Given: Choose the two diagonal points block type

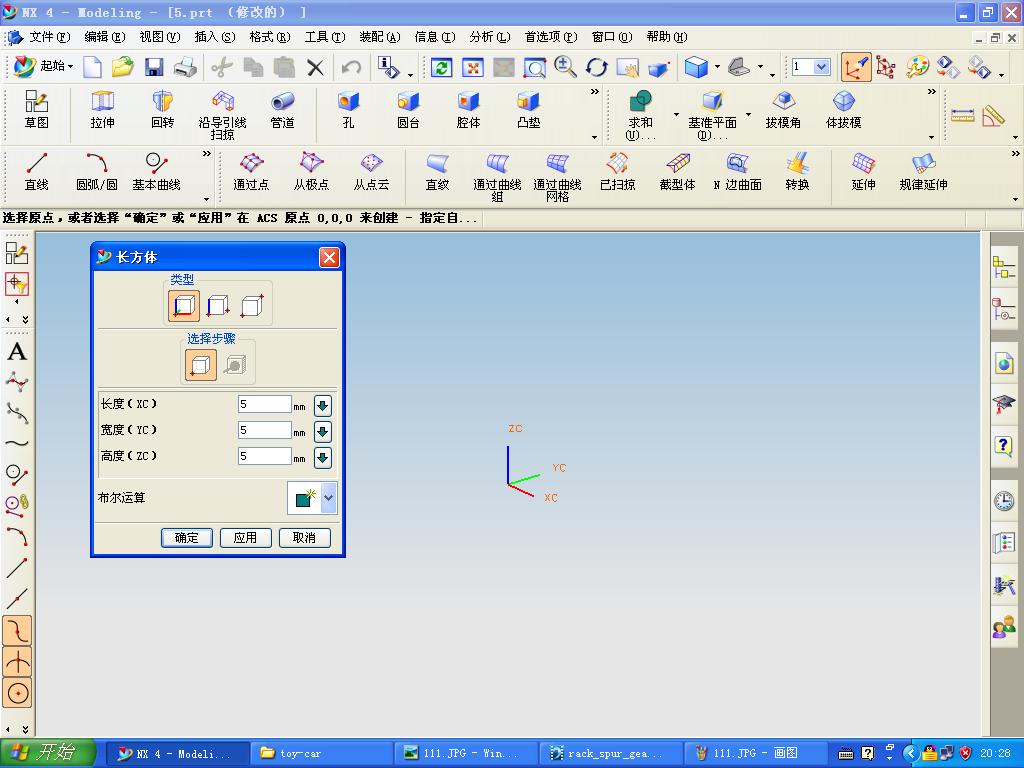Looking at the screenshot, I should click(x=251, y=306).
